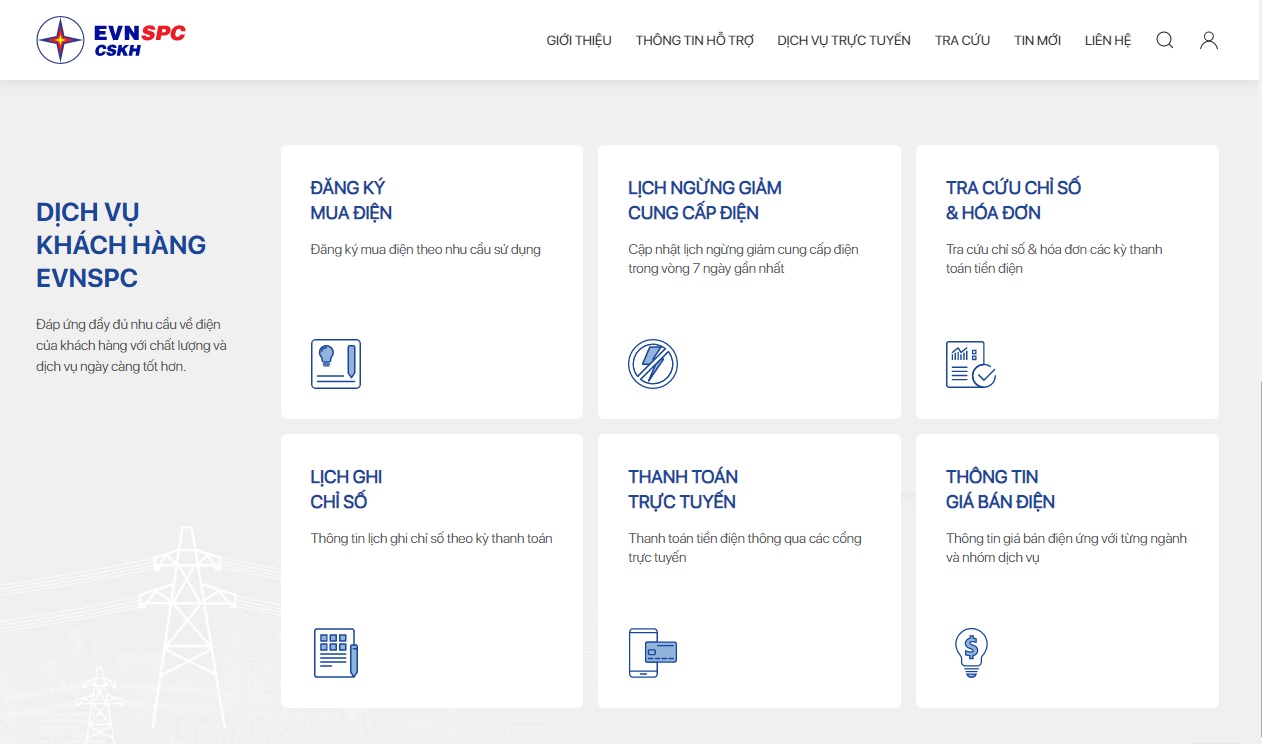Click text 'Thông tin giá bán điện ứng với từng ngành'
Image resolution: width=1262 pixels, height=744 pixels.
(x=1066, y=538)
